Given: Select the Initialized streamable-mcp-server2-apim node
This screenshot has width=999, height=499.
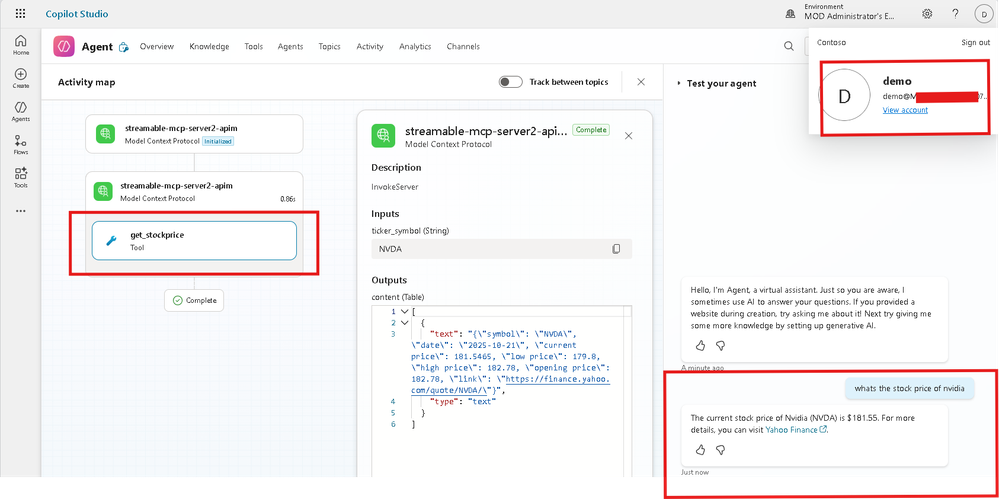Looking at the screenshot, I should 194,134.
